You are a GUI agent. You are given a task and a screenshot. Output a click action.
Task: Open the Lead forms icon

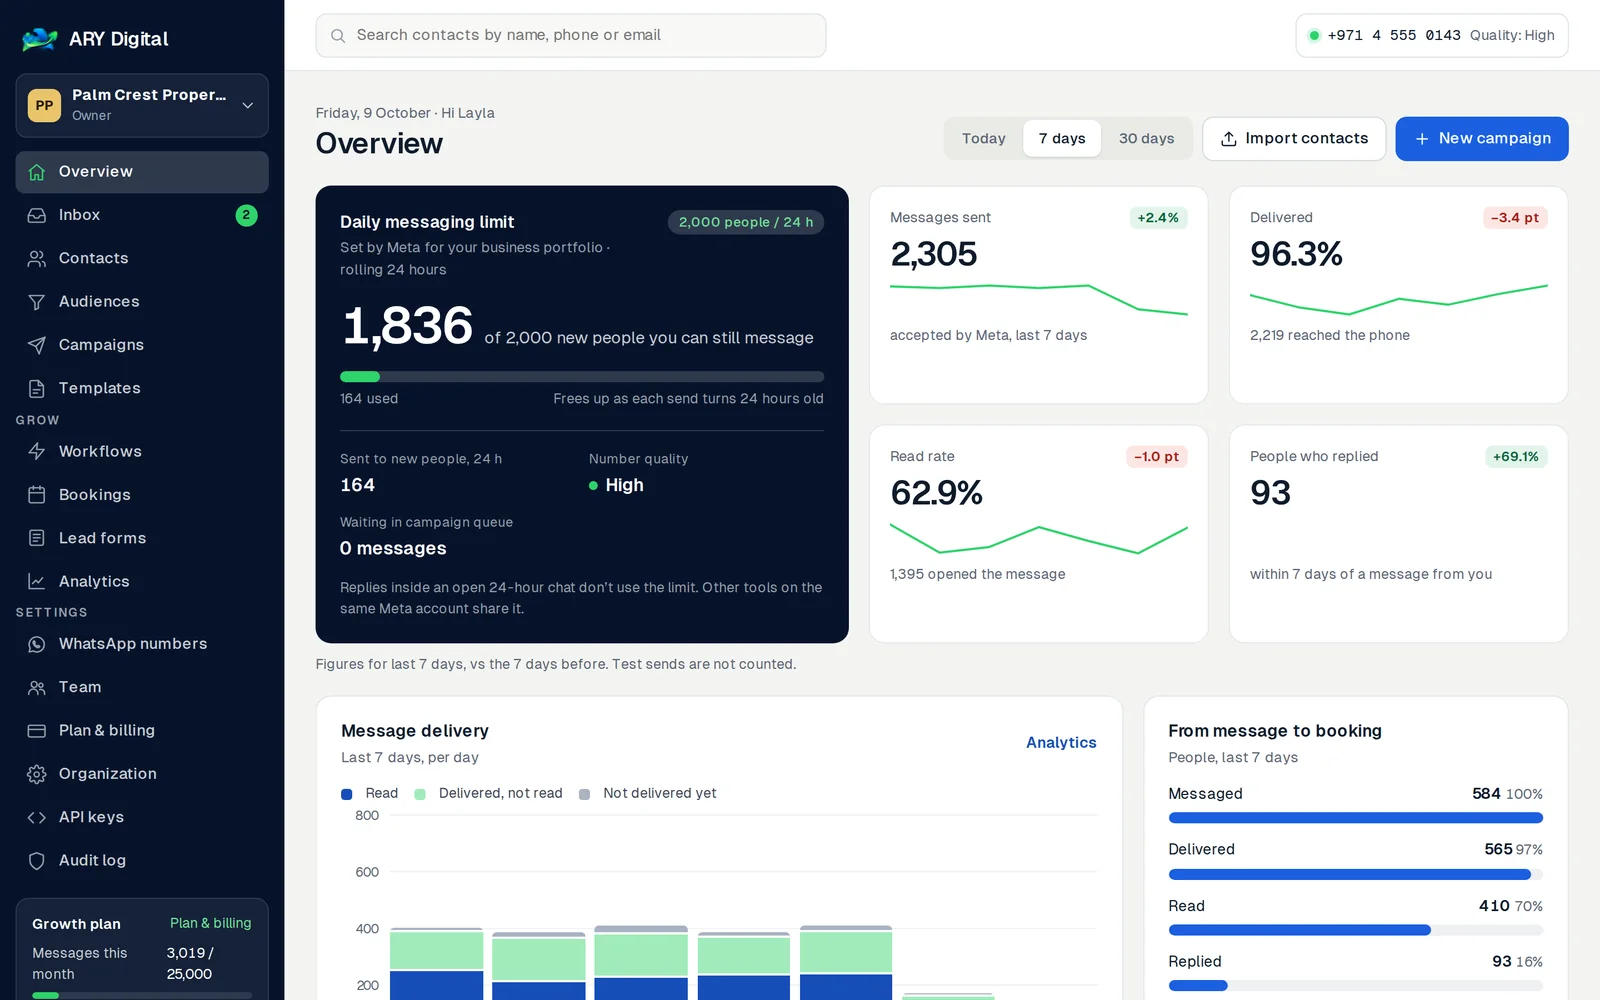pos(37,538)
